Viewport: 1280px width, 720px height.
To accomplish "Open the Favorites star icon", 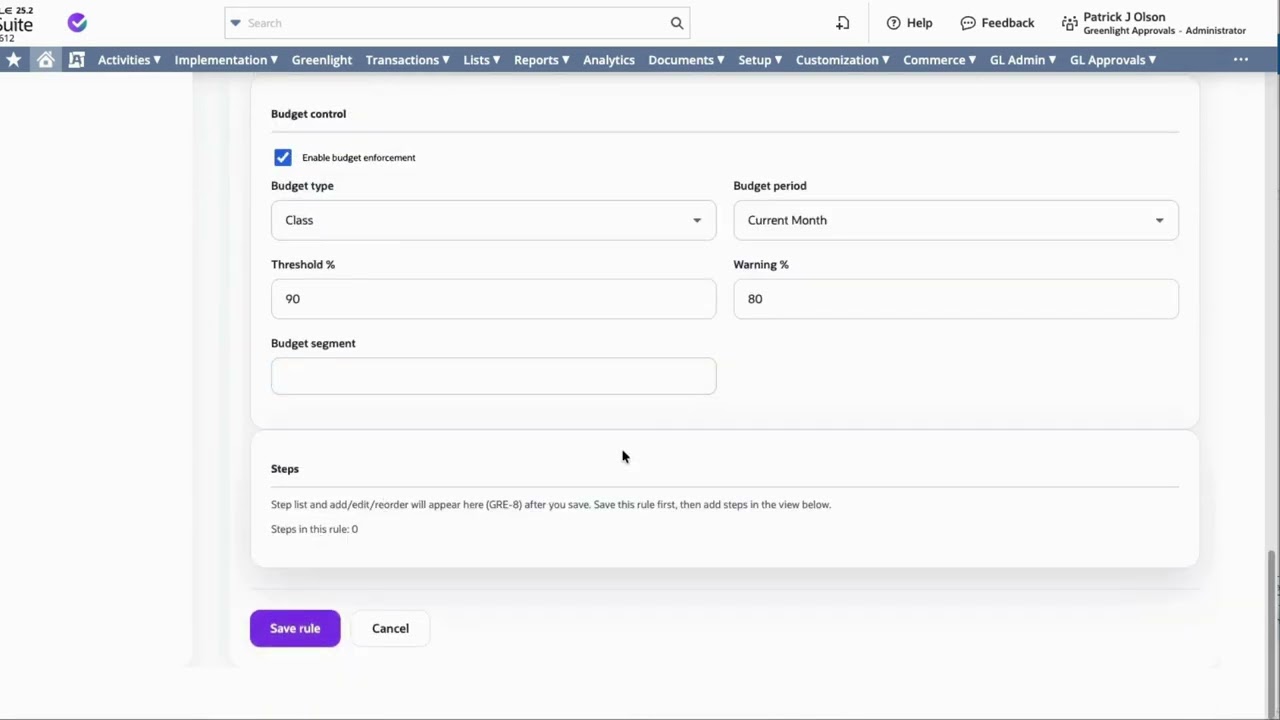I will coord(13,60).
